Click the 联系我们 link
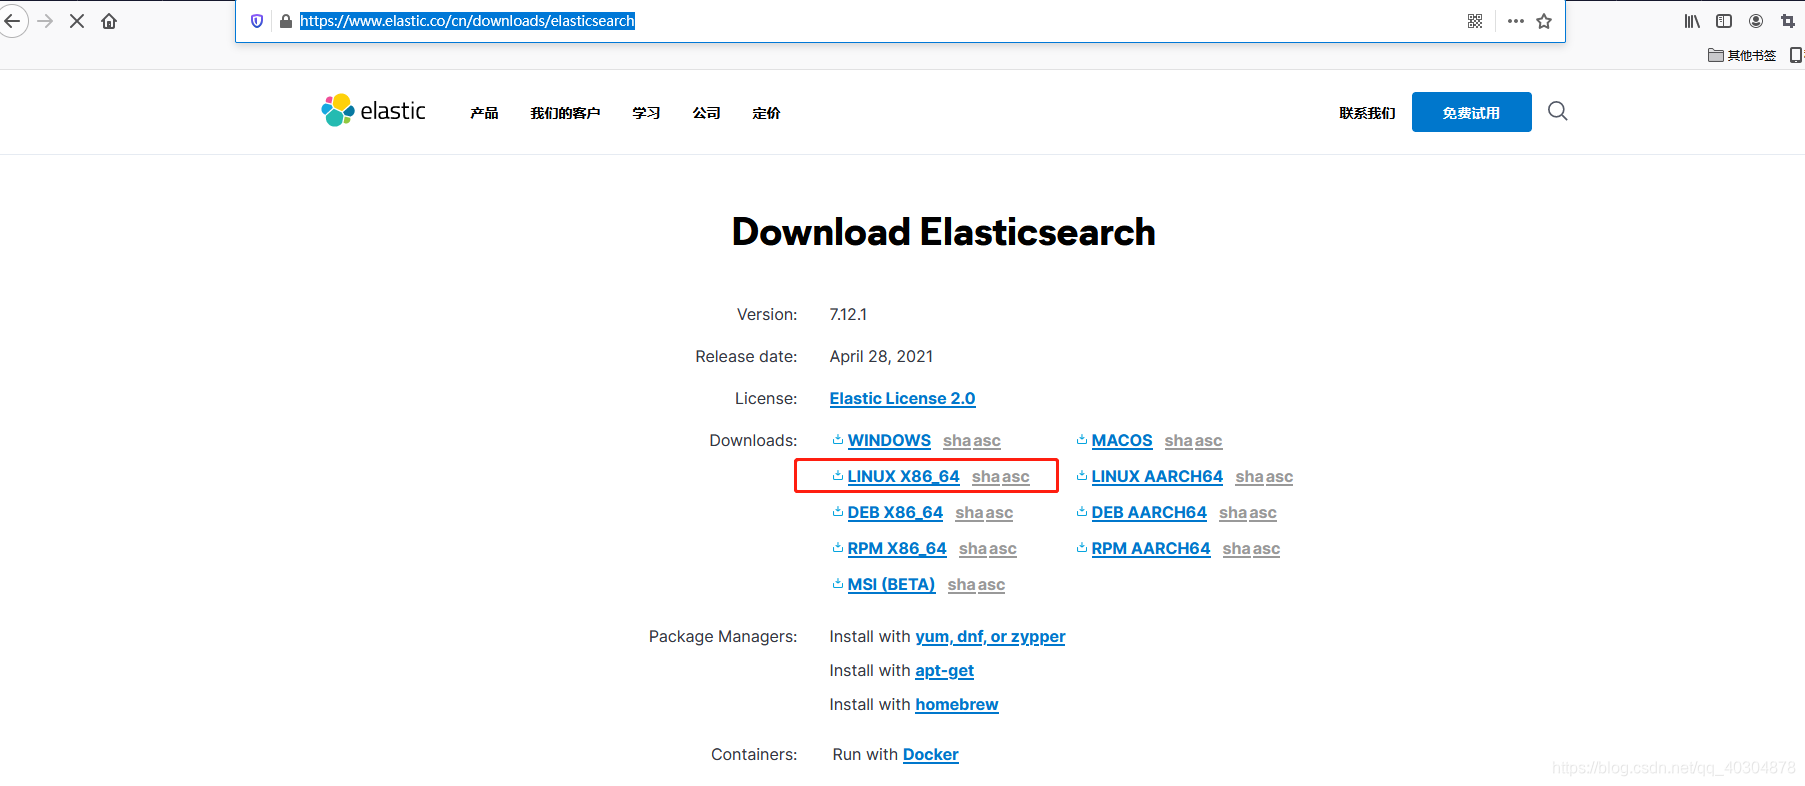1805x786 pixels. 1367,113
